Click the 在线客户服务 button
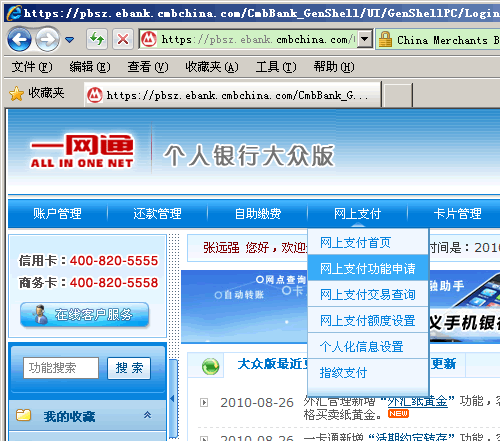The height and width of the screenshot is (441, 500). 84,315
